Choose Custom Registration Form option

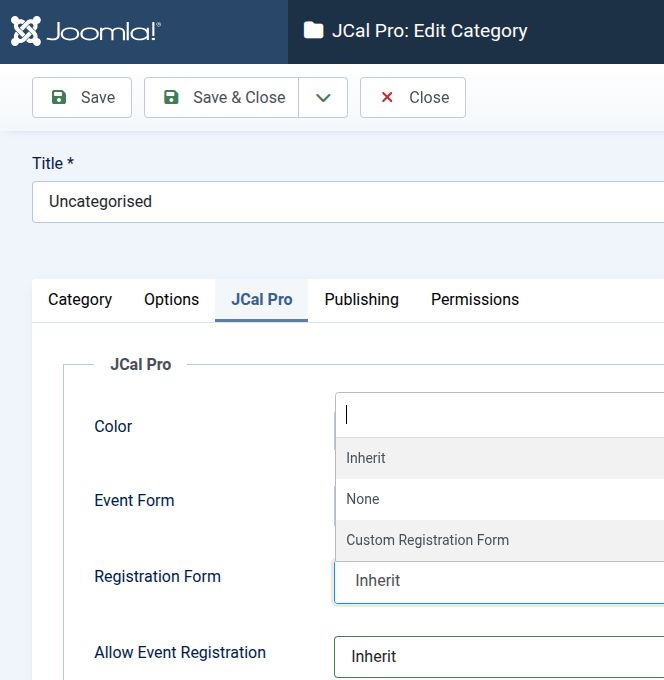(x=500, y=540)
